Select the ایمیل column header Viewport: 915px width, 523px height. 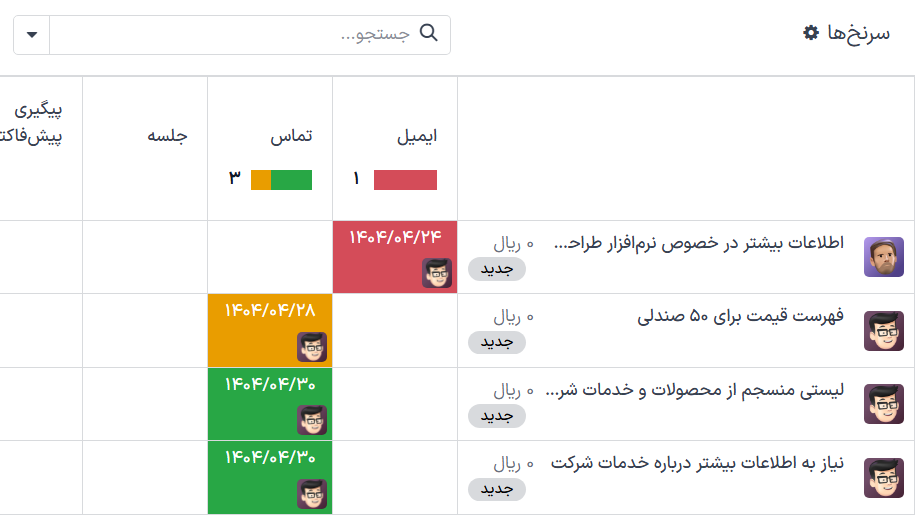pyautogui.click(x=417, y=136)
